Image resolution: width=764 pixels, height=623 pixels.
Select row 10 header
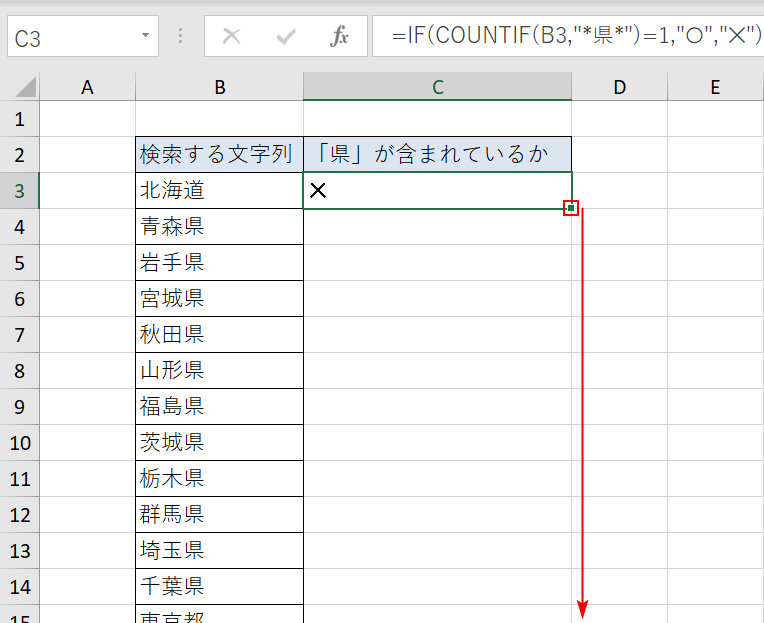(x=19, y=443)
